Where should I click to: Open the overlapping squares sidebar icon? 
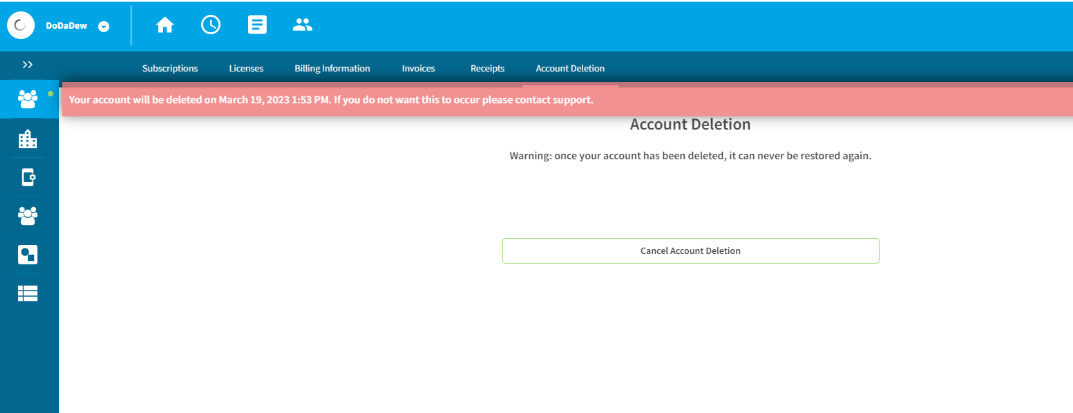(28, 255)
